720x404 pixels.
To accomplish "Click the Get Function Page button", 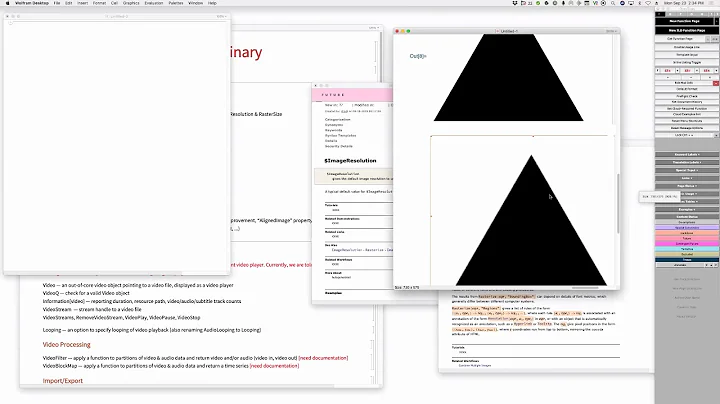I will tap(680, 39).
